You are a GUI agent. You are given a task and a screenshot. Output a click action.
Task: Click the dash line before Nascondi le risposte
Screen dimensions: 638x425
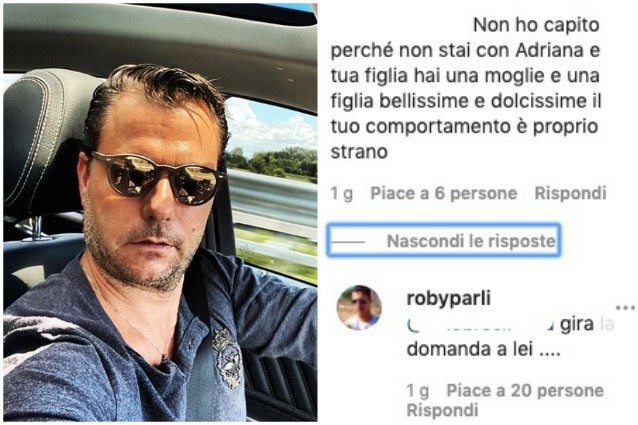pos(347,242)
